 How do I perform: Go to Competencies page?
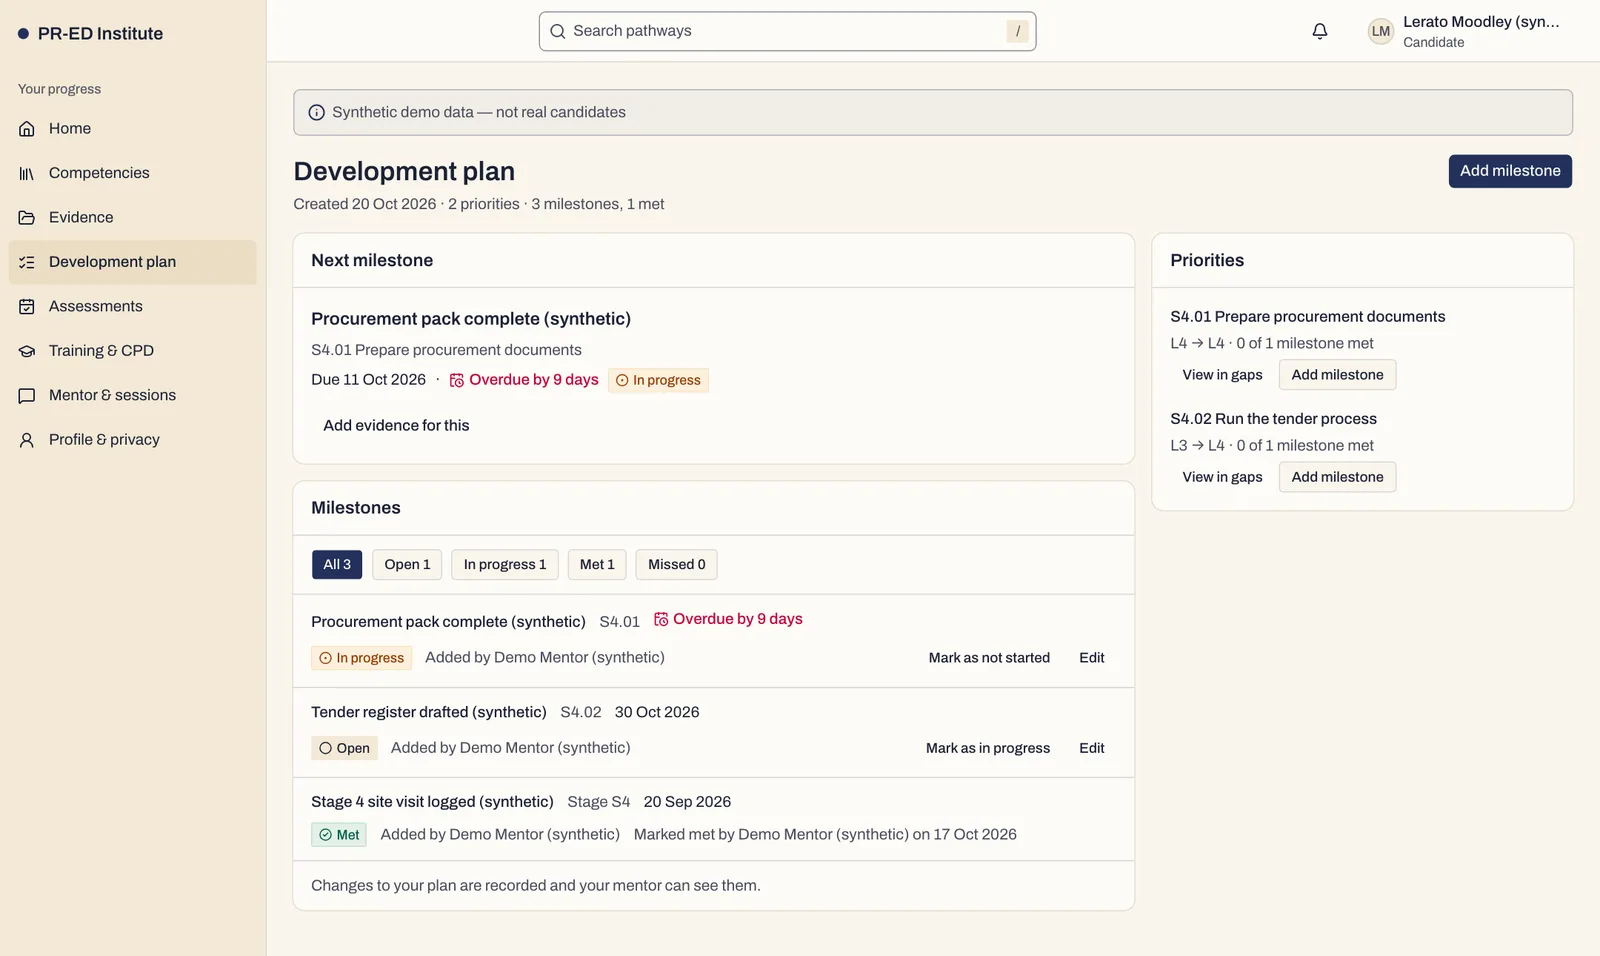tap(132, 173)
